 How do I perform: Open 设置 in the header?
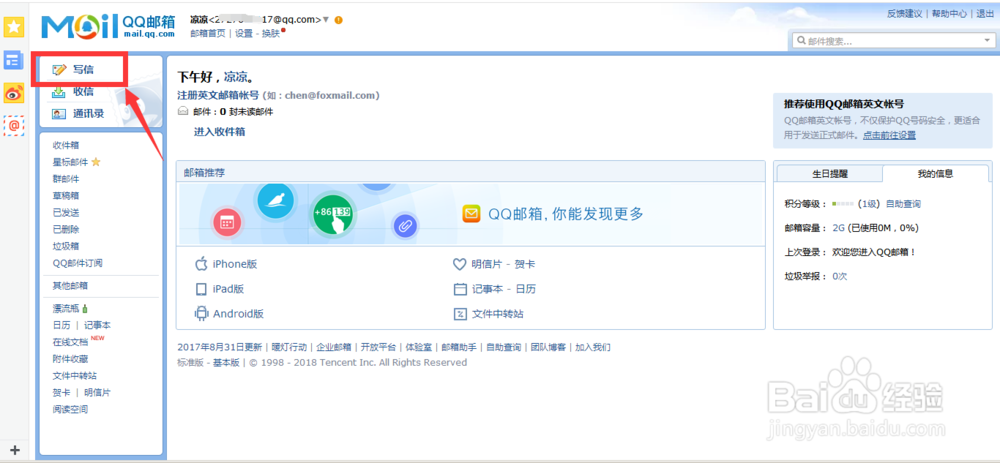tap(244, 34)
